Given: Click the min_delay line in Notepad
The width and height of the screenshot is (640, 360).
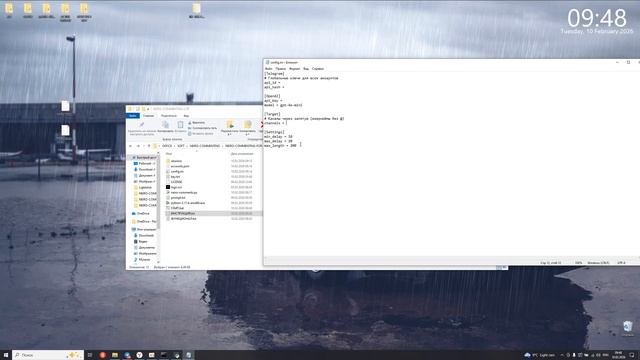Looking at the screenshot, I should click(x=278, y=136).
